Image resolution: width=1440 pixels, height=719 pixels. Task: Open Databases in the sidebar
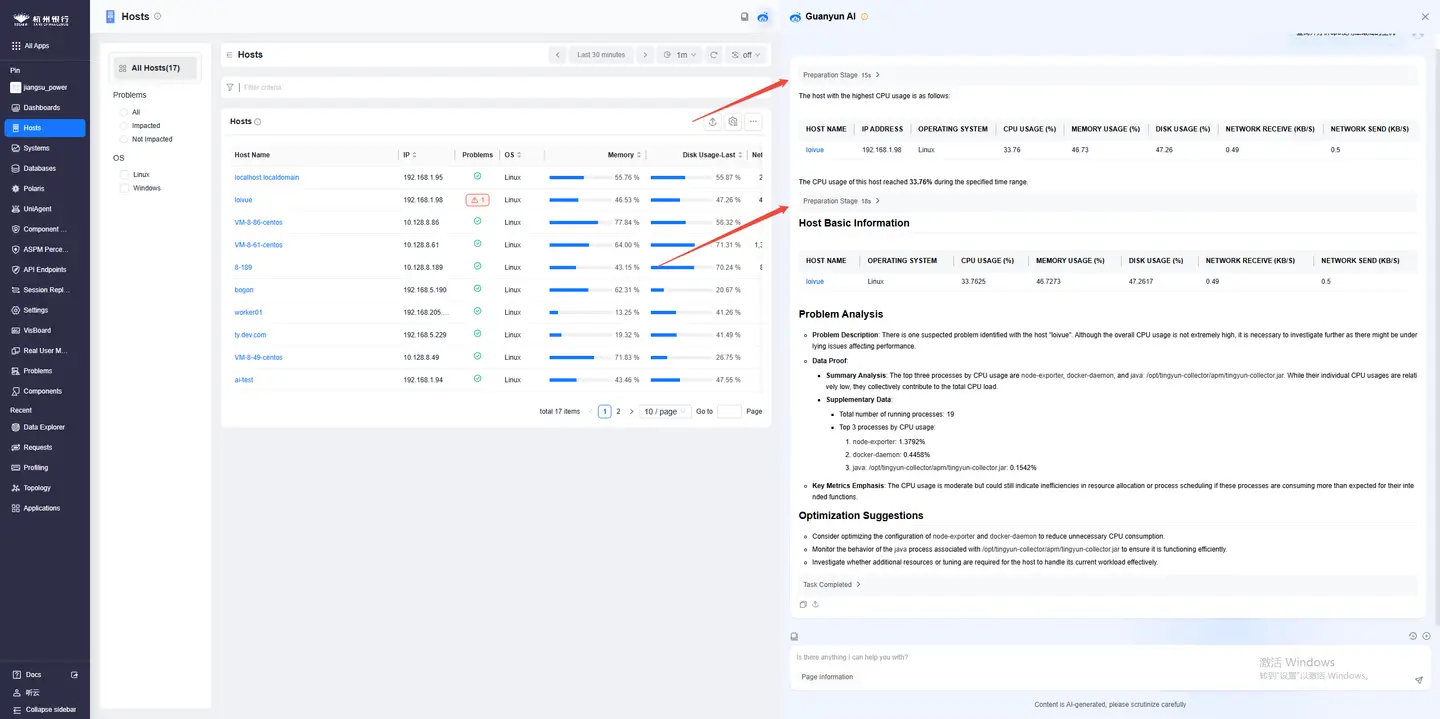(x=44, y=168)
